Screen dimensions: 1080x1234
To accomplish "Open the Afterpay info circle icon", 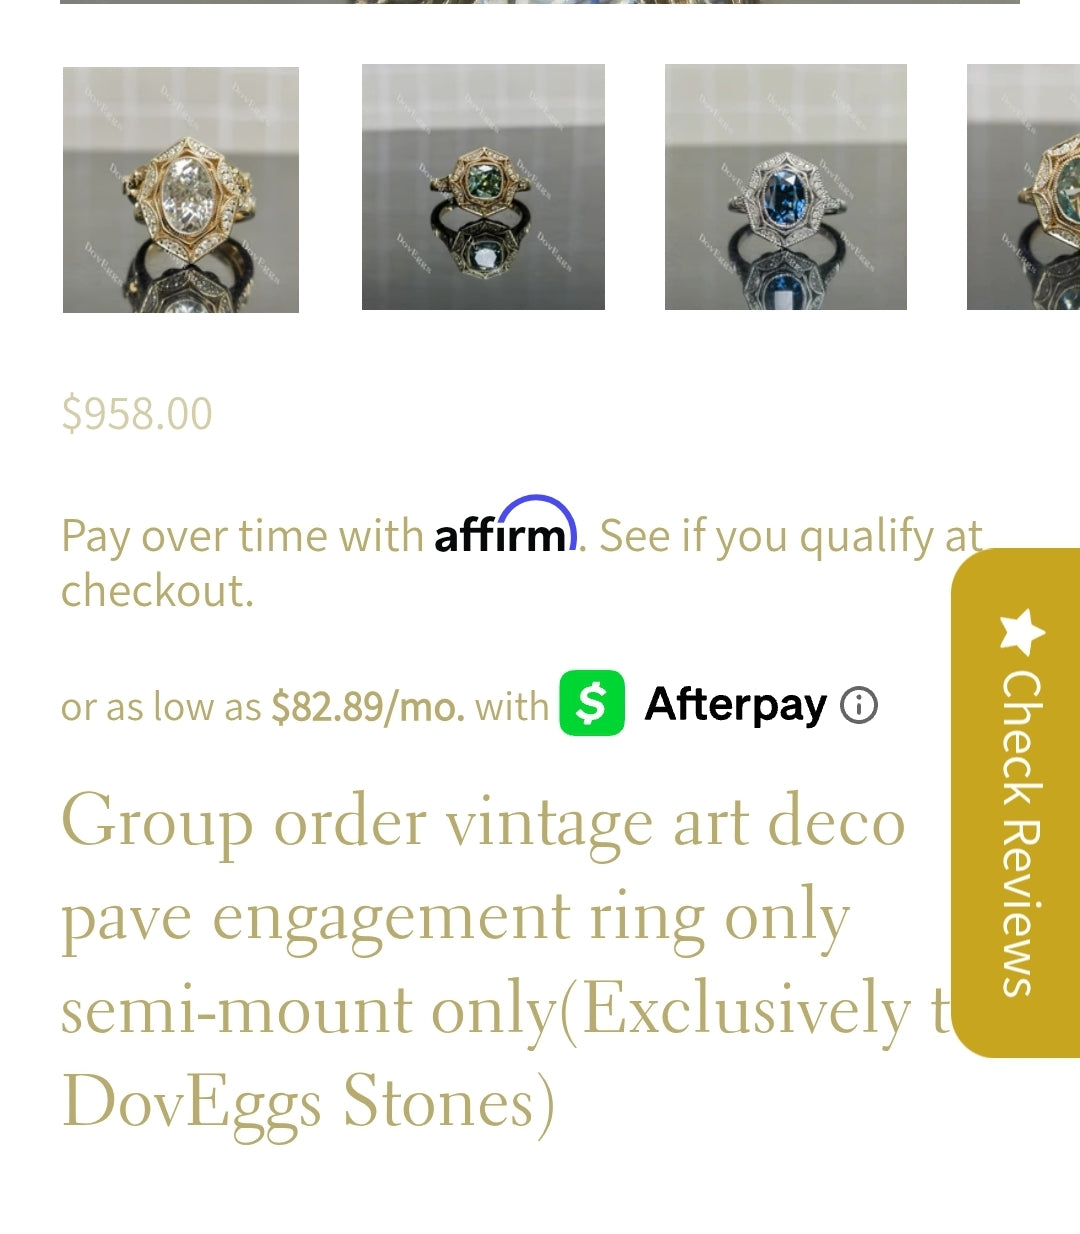I will click(x=859, y=705).
